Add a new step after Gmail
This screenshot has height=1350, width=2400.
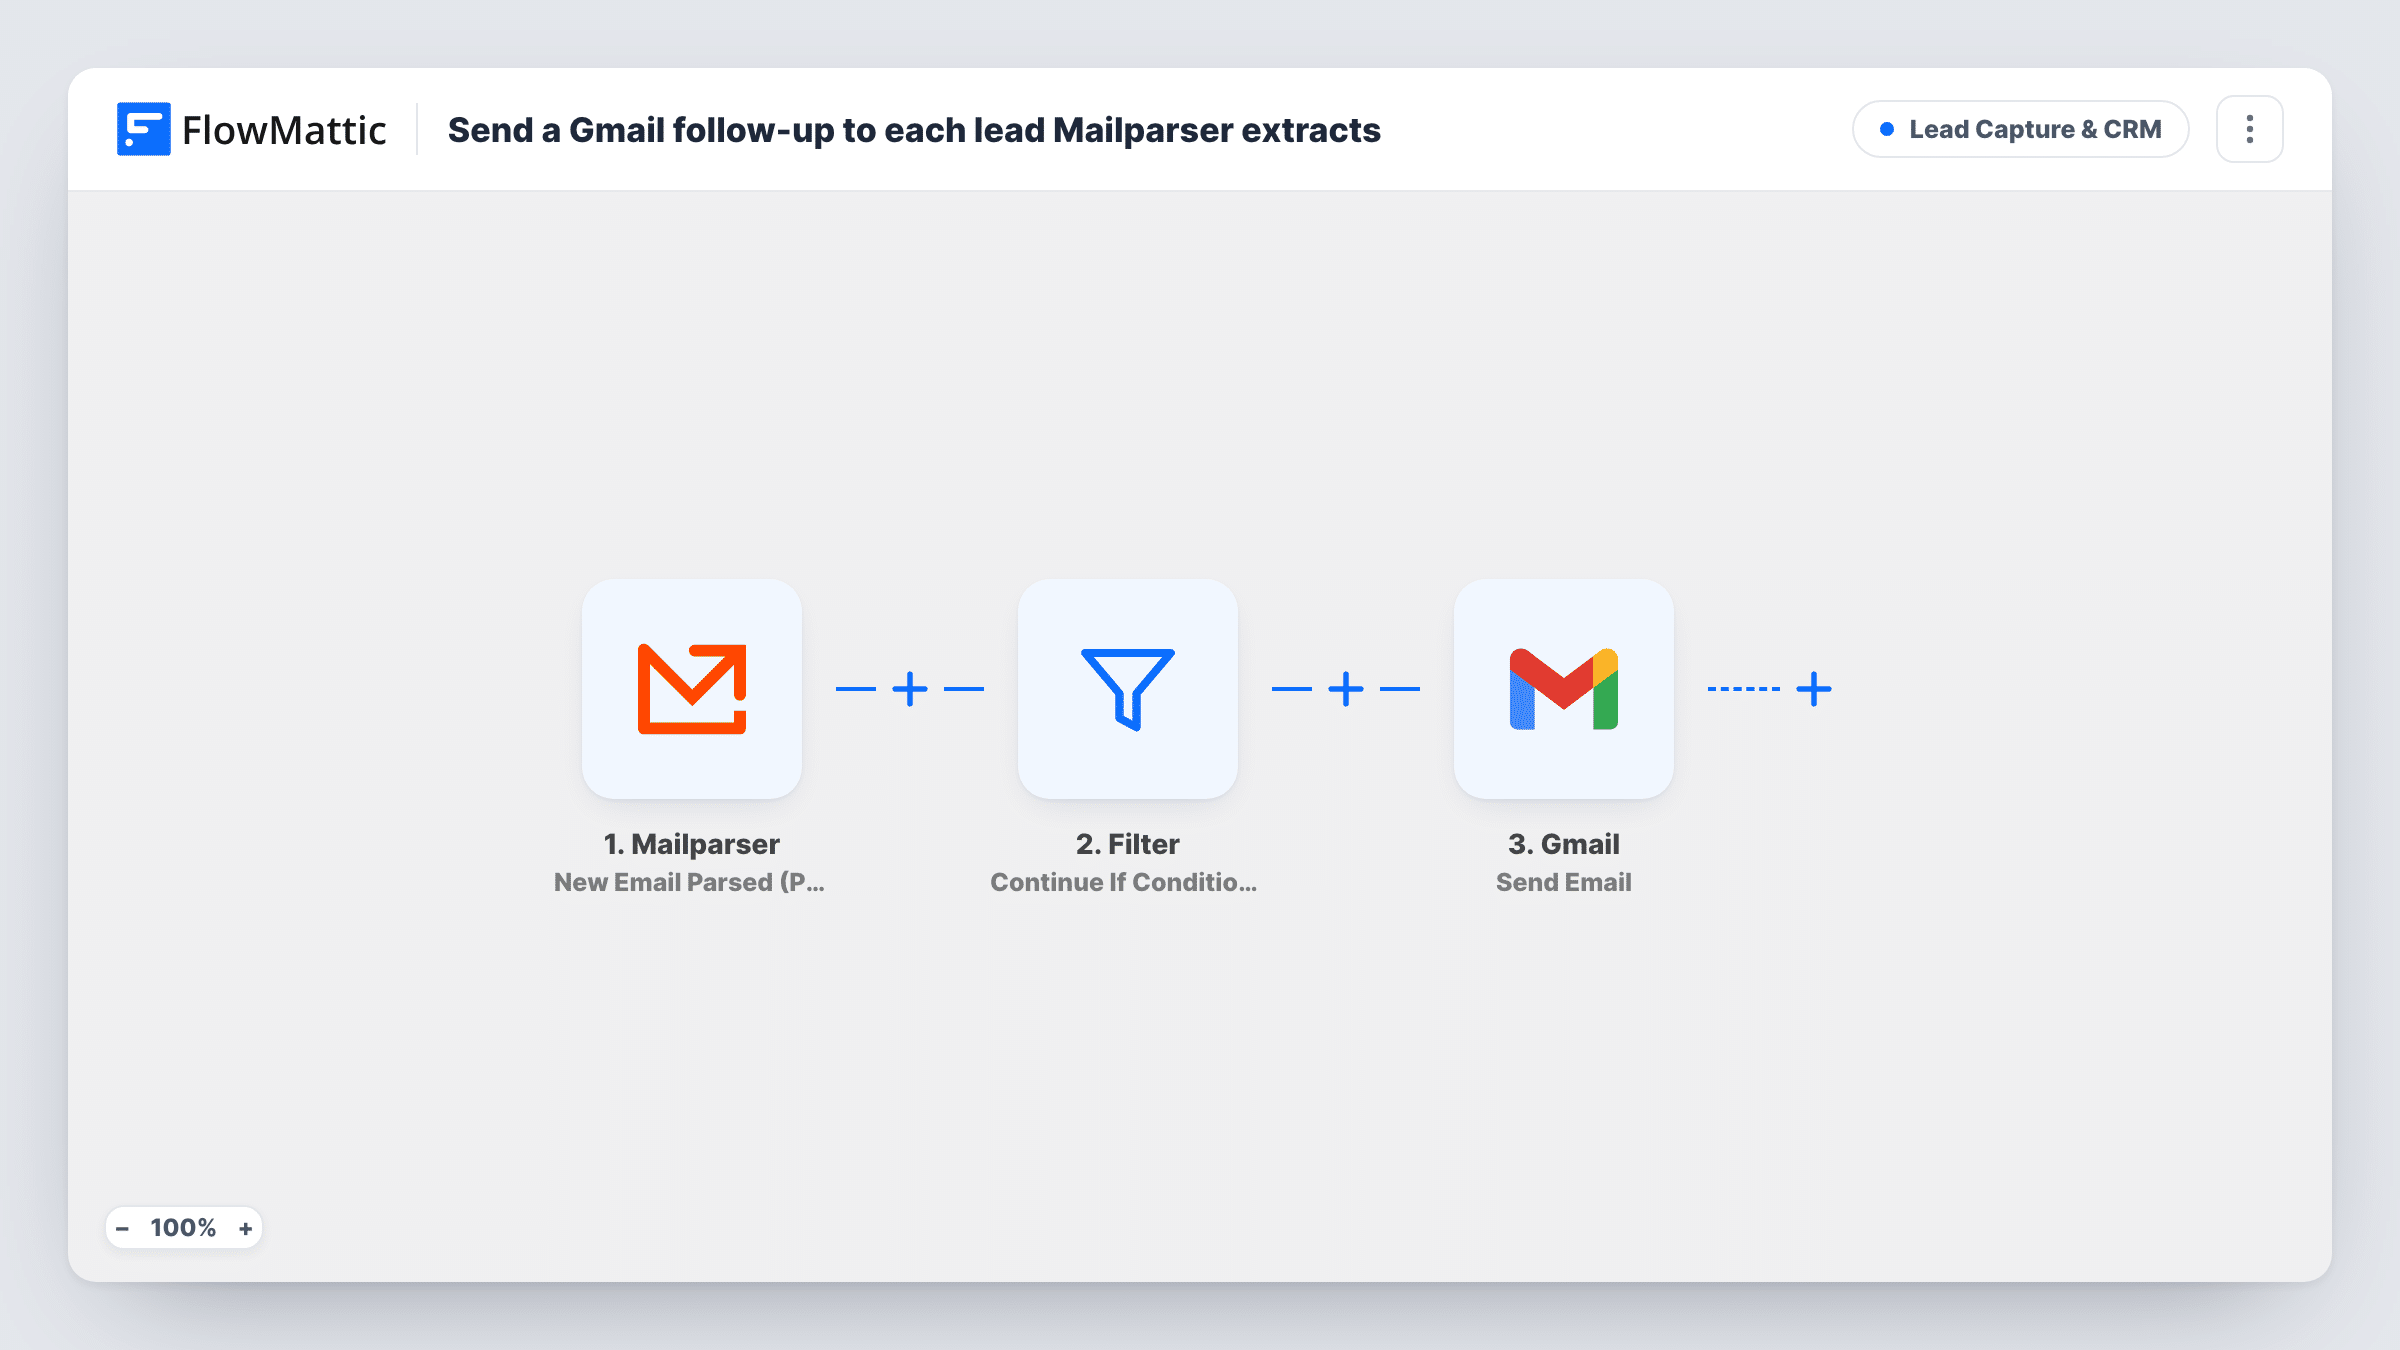click(1814, 689)
